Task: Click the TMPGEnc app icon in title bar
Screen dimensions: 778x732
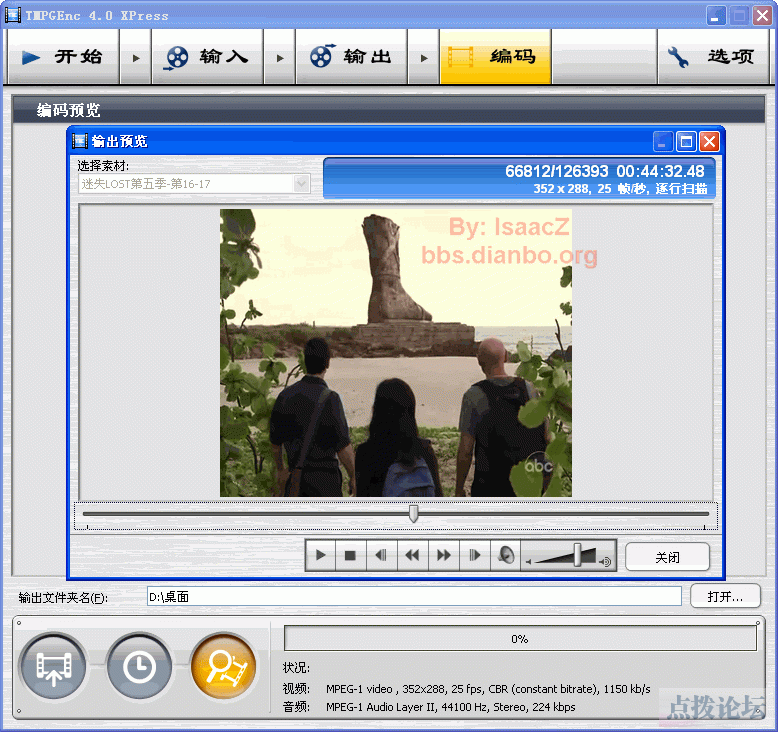Action: click(12, 15)
